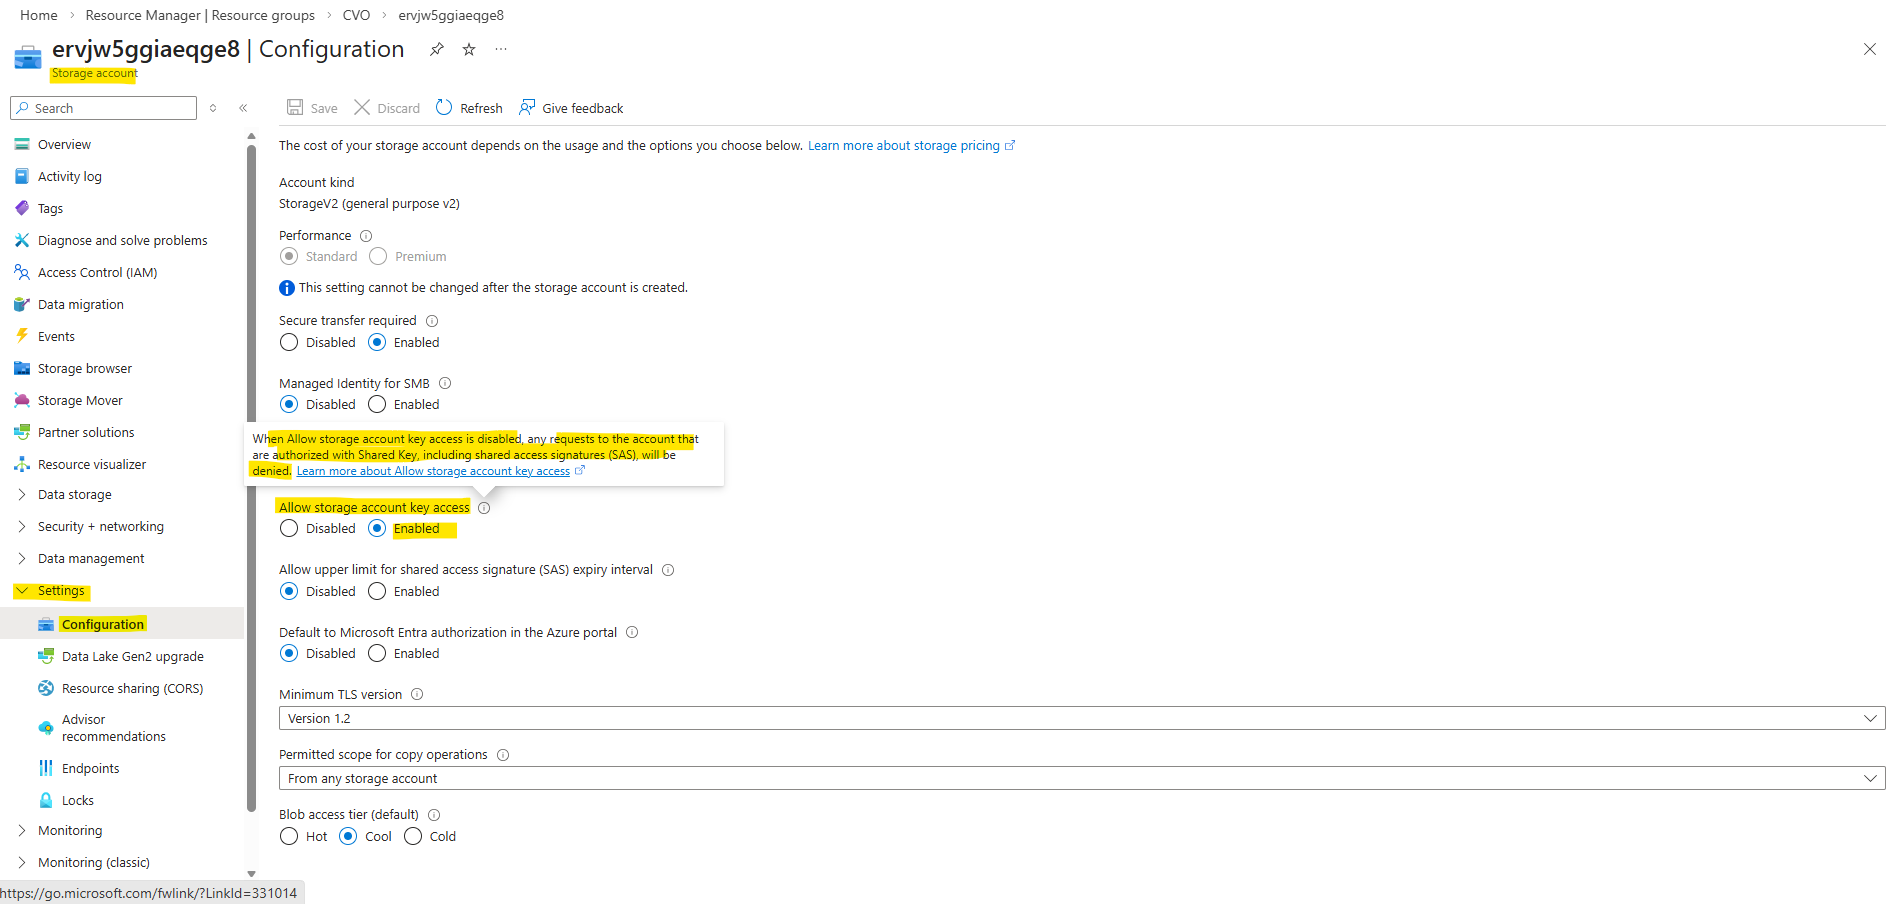The height and width of the screenshot is (904, 1901).
Task: Disable Allow storage account key access
Action: [x=289, y=528]
